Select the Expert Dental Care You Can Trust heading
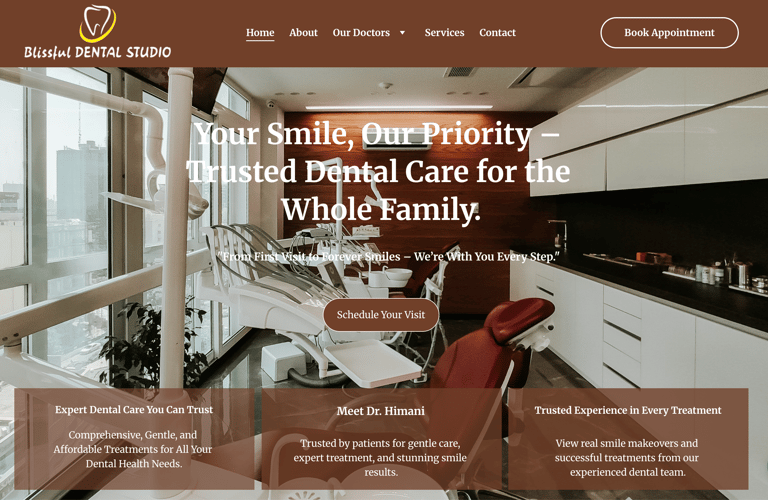Screen dimensions: 768x500 coord(134,410)
